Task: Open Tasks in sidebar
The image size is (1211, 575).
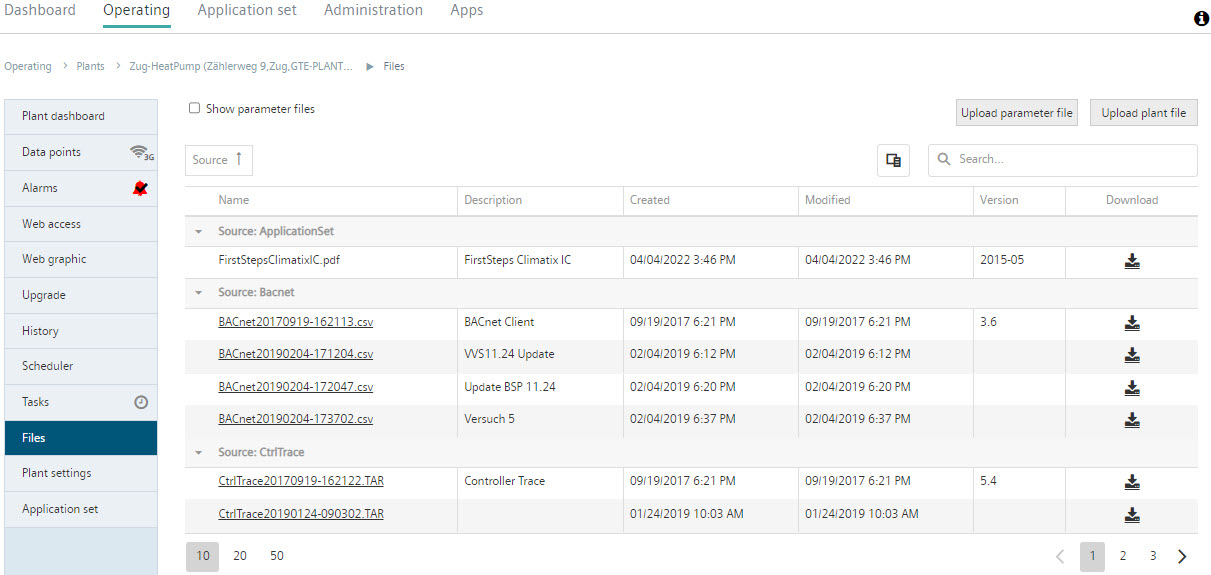Action: pos(81,402)
